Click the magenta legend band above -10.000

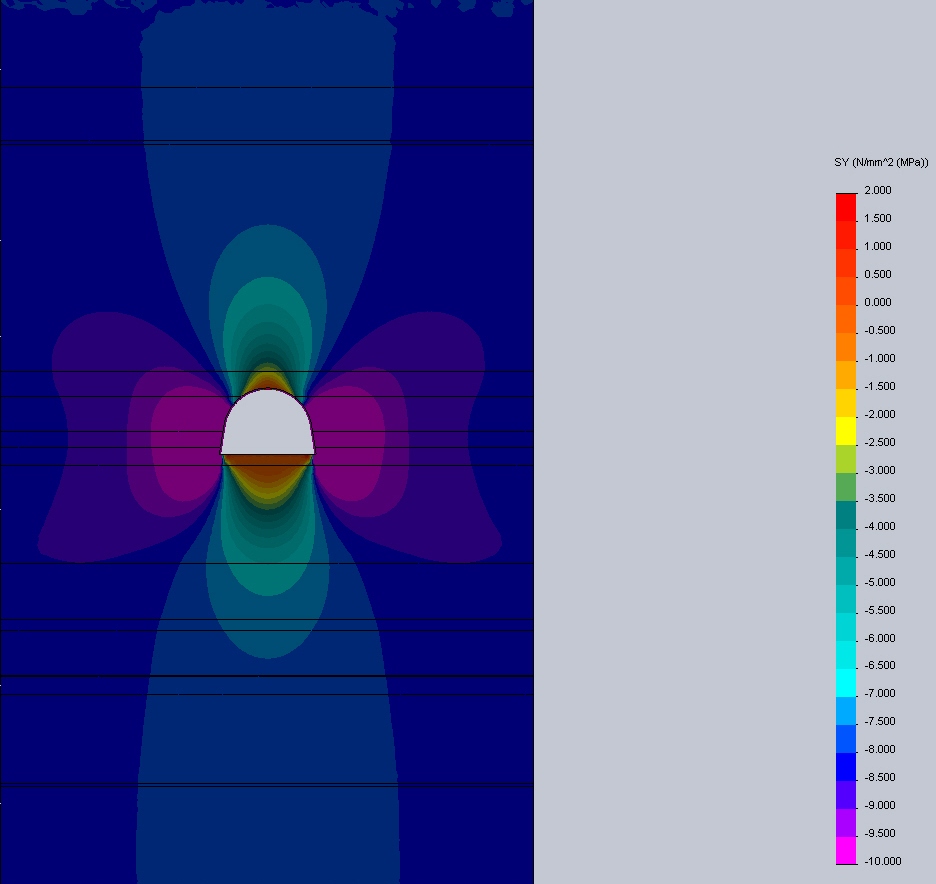tap(846, 850)
